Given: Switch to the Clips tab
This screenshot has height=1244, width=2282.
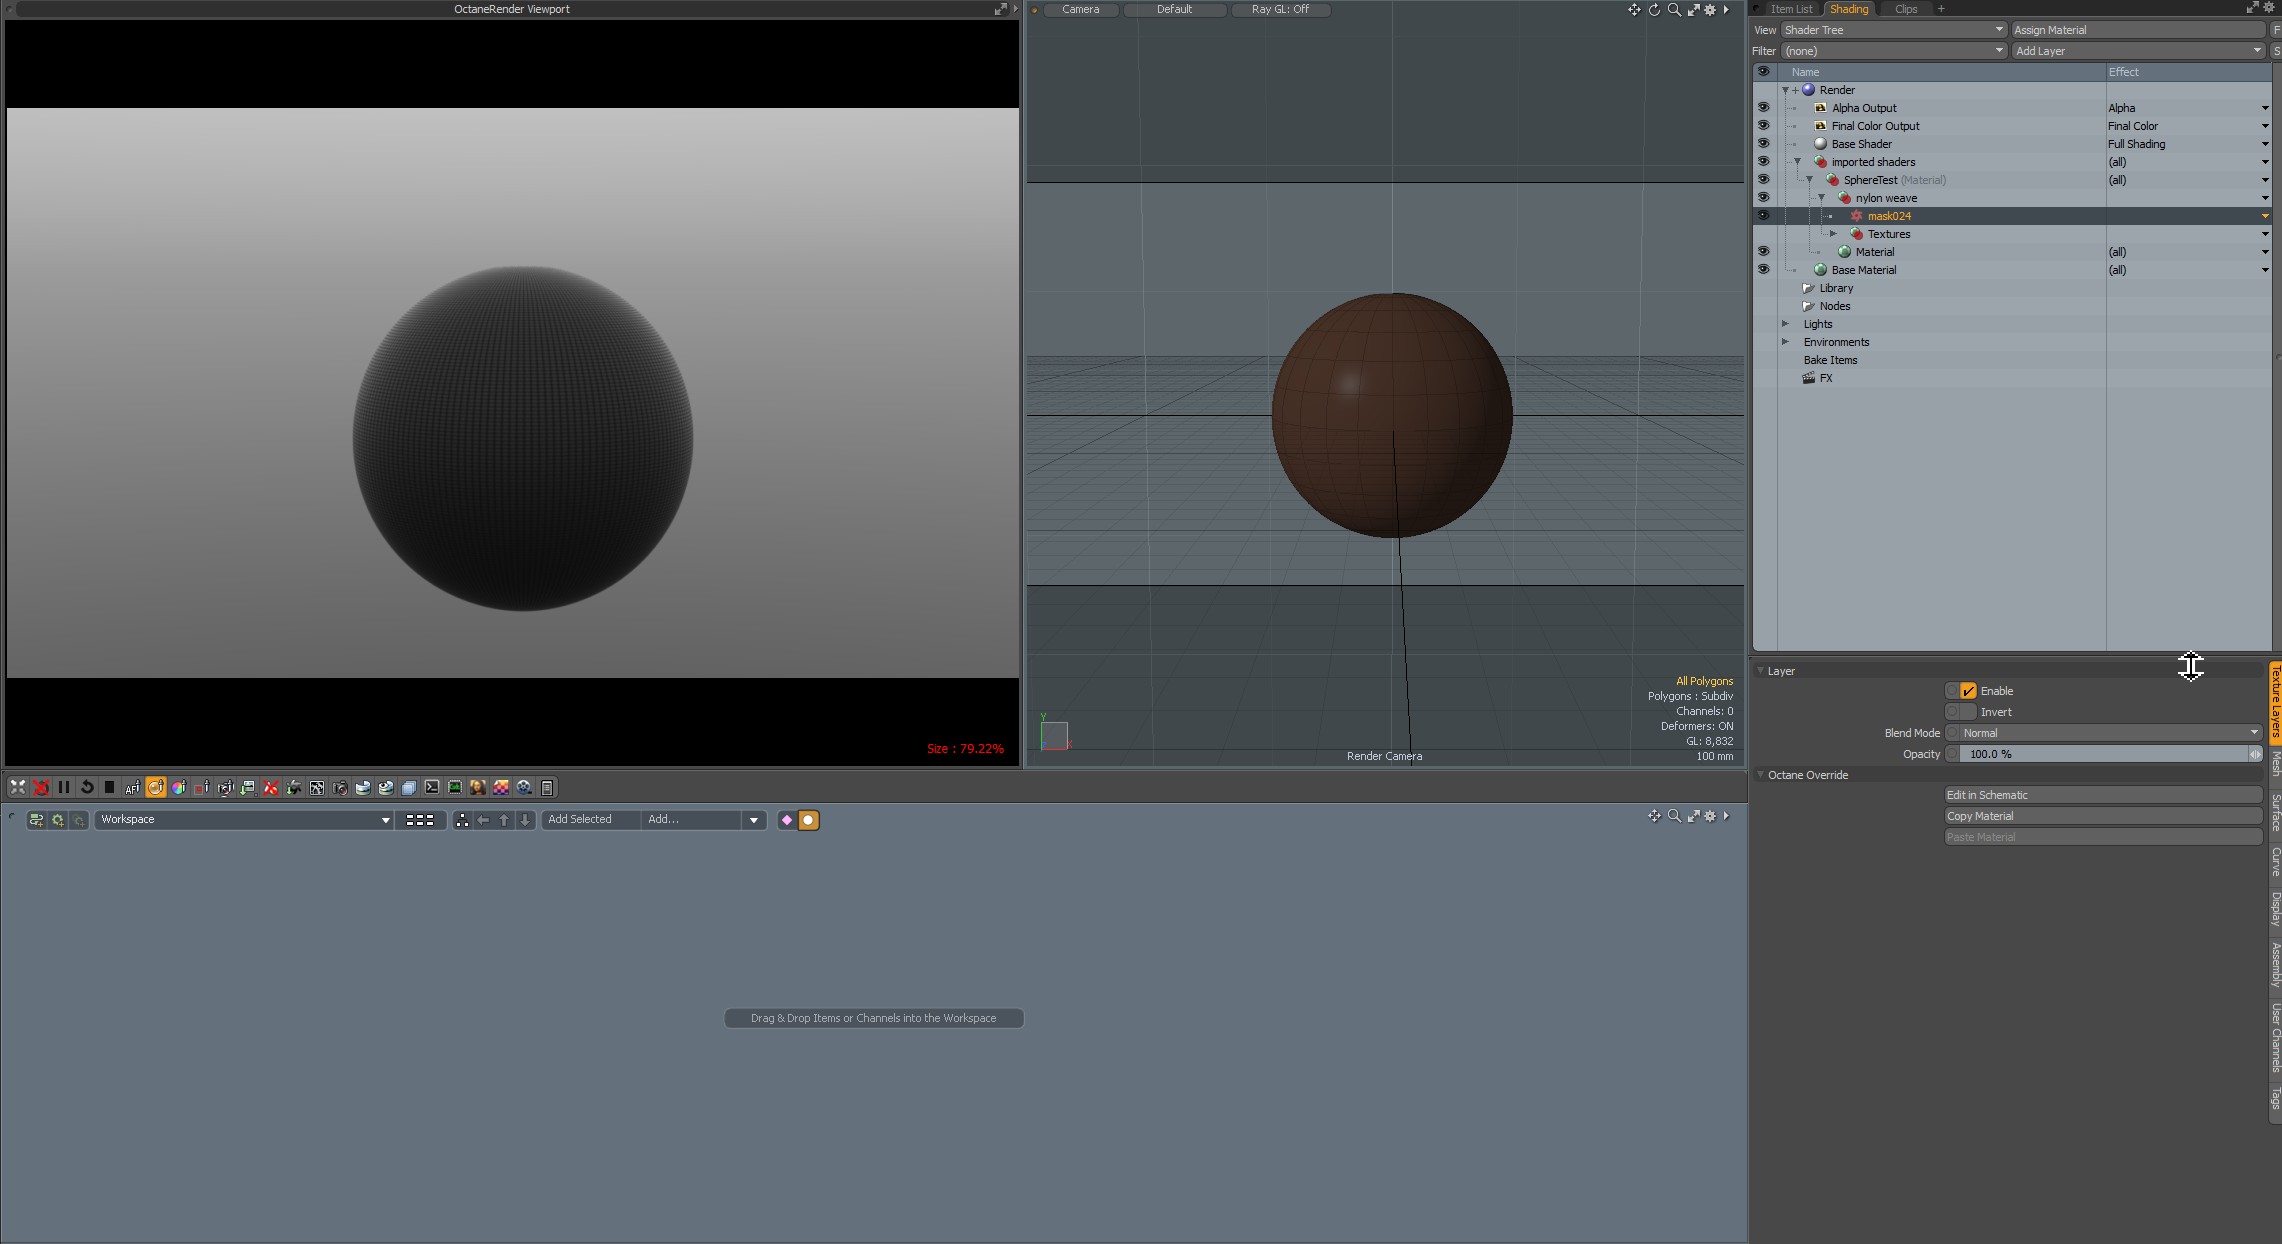Looking at the screenshot, I should coord(1906,9).
